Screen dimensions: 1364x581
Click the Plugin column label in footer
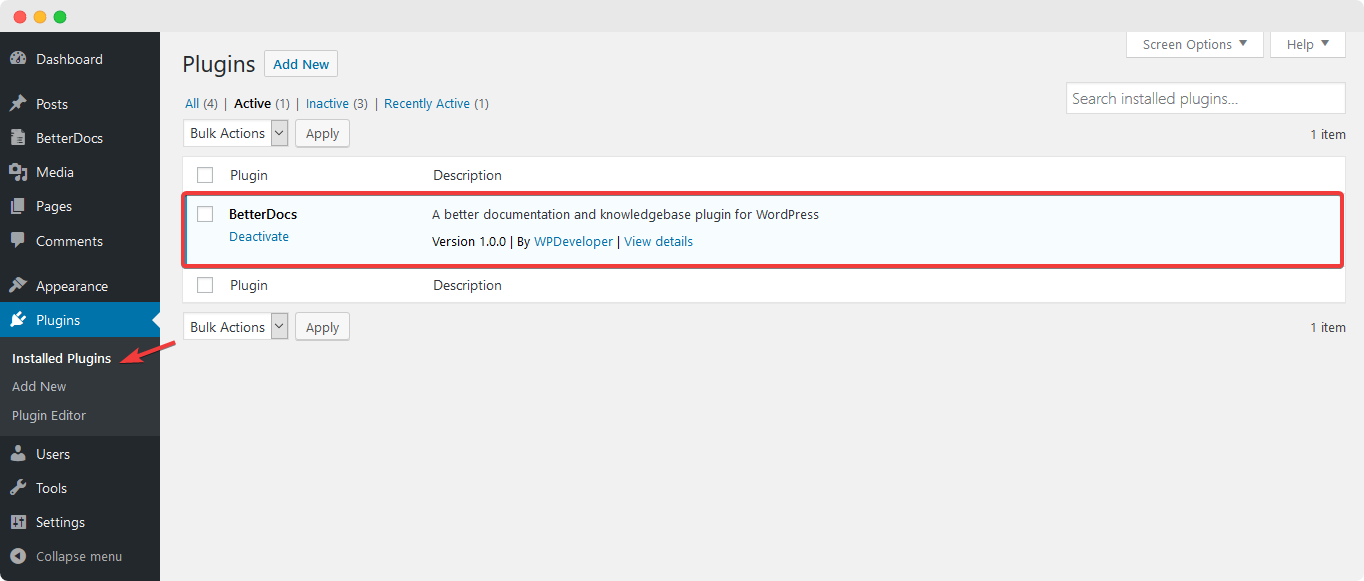[249, 285]
